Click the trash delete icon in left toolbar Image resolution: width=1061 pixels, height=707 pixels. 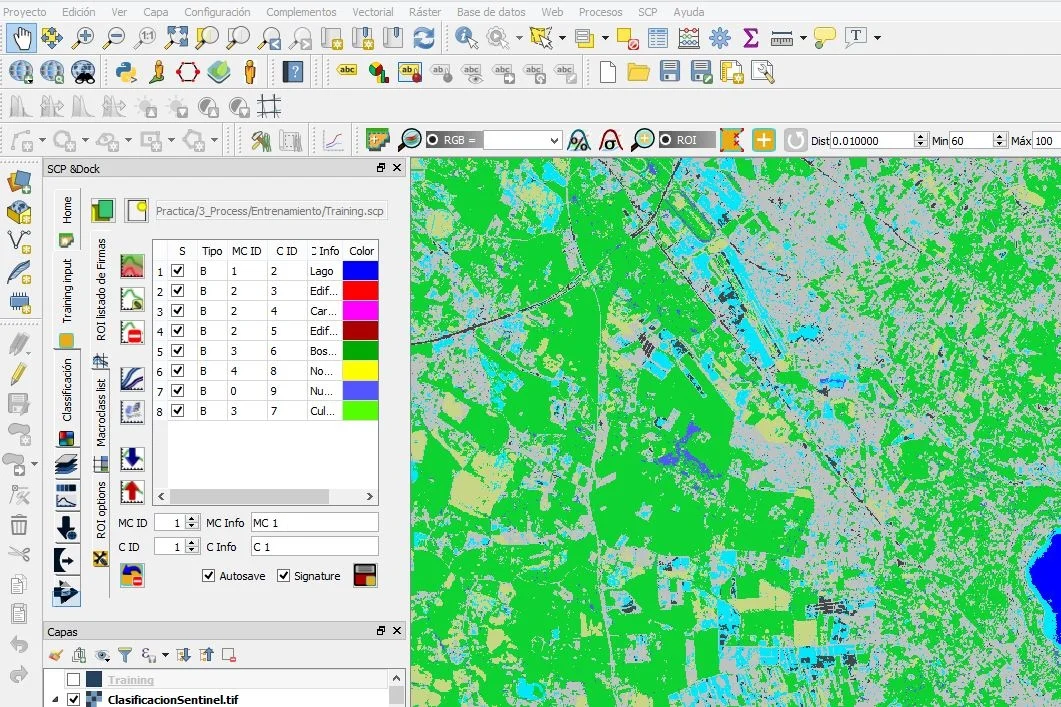click(19, 524)
